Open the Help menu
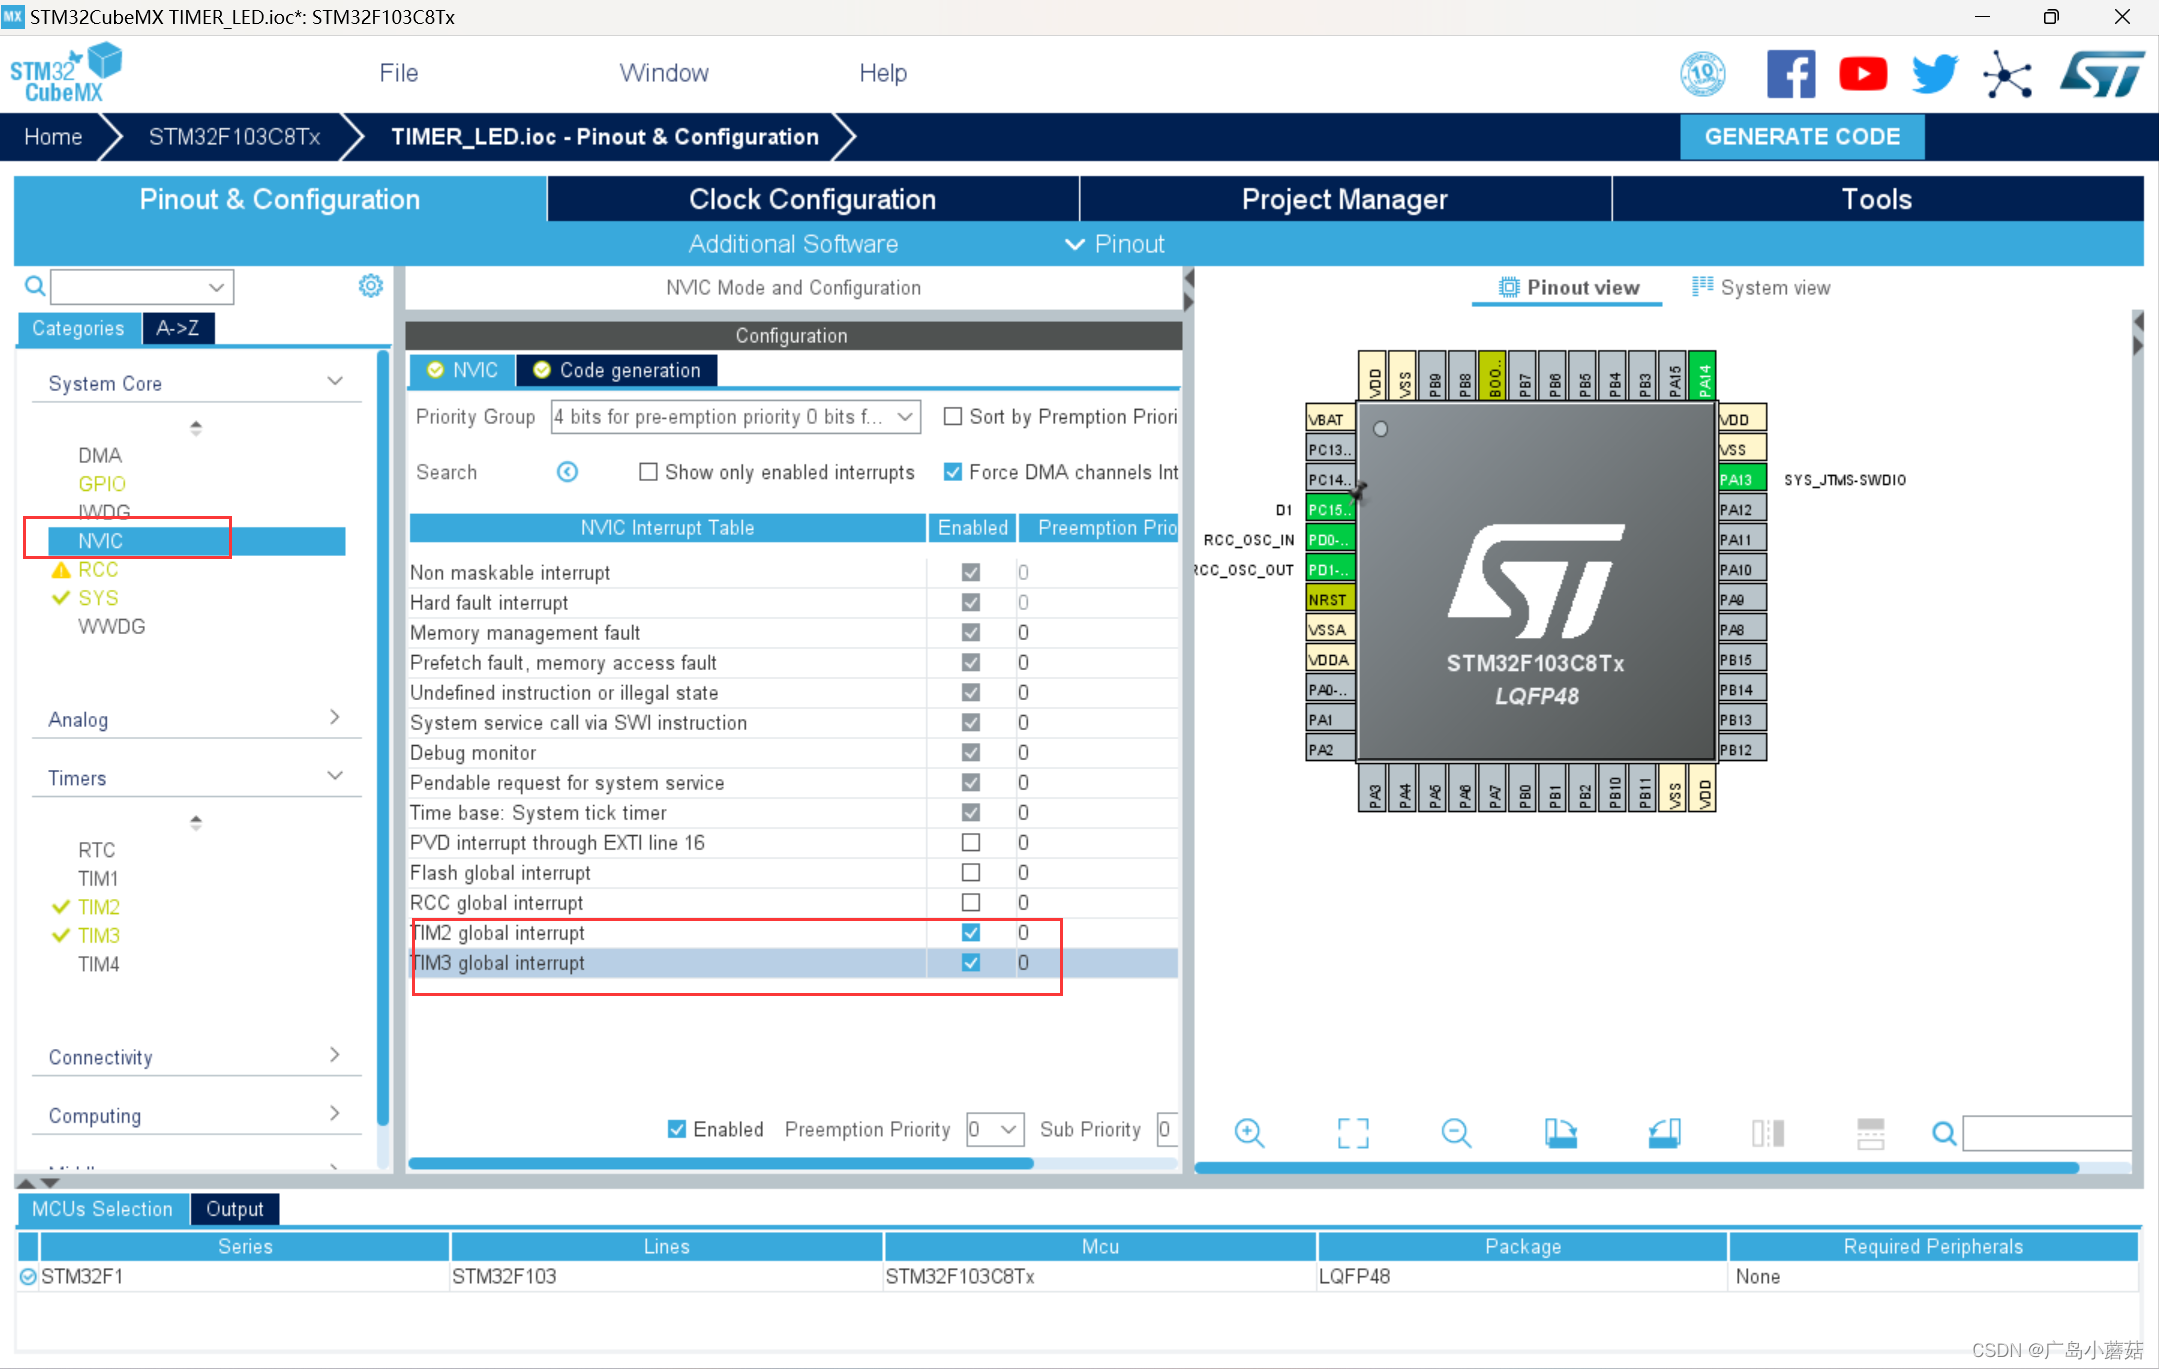 coord(882,73)
